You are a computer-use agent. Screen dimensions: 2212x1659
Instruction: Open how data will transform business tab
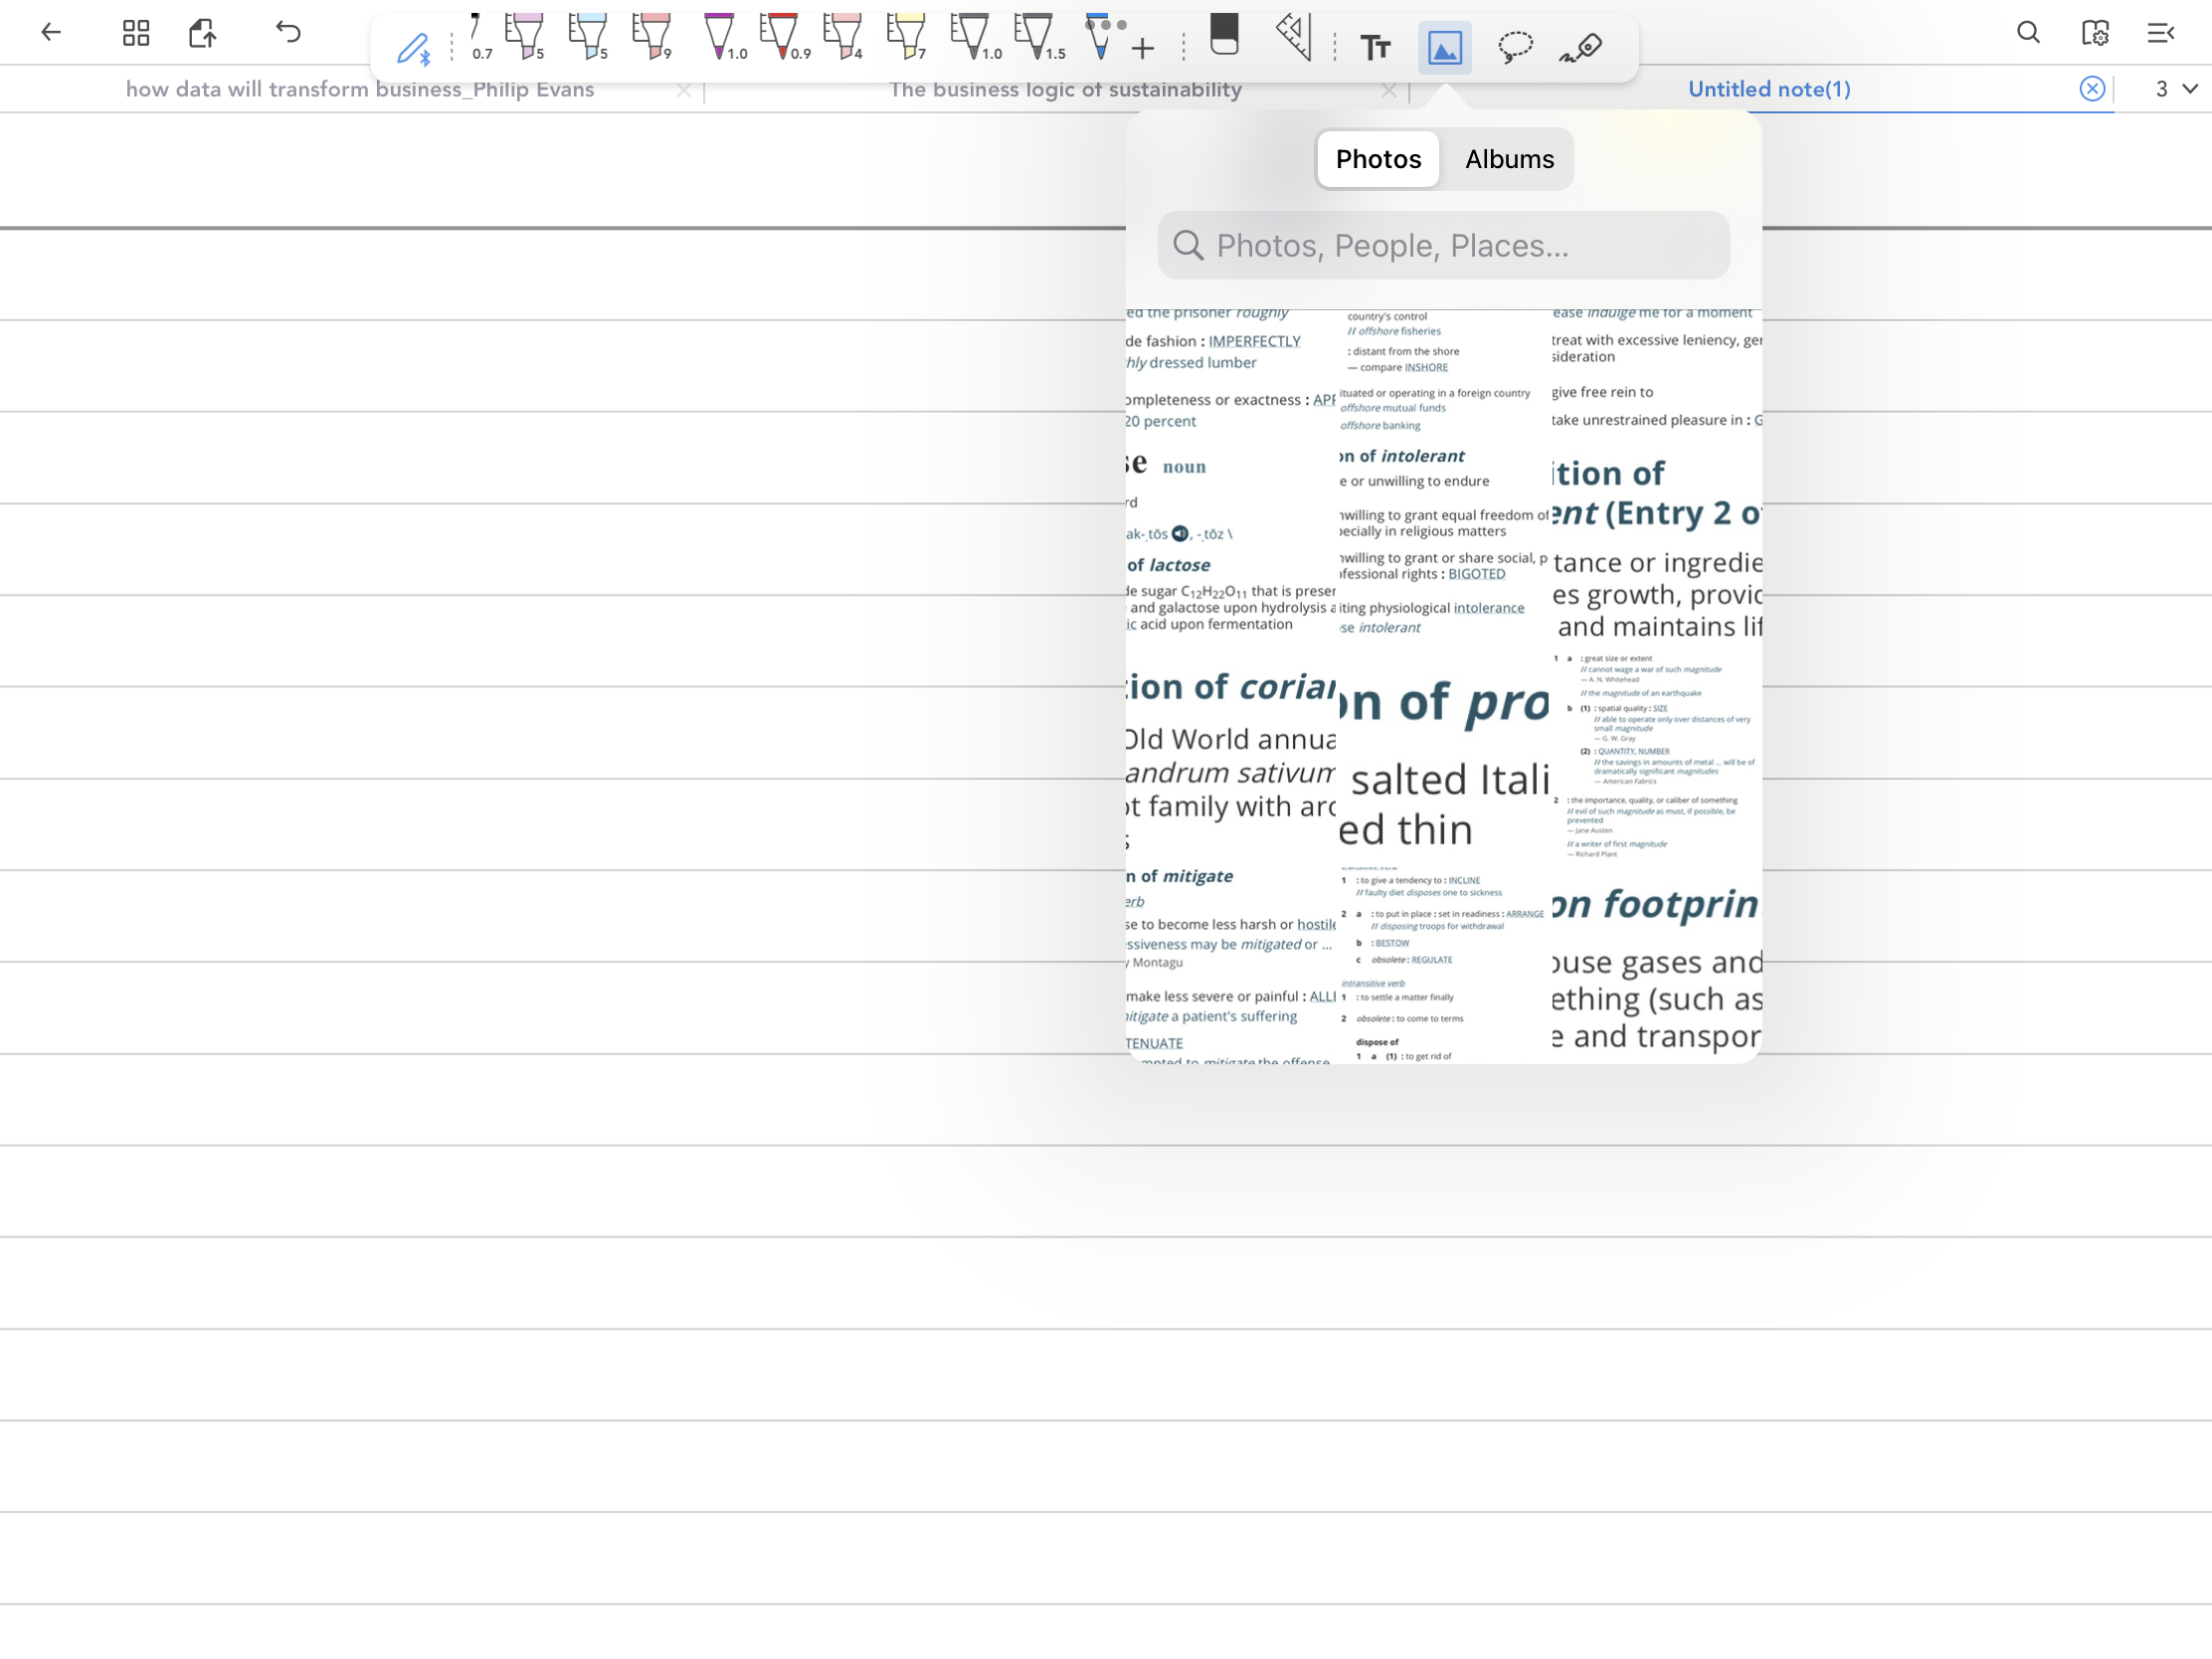tap(360, 89)
